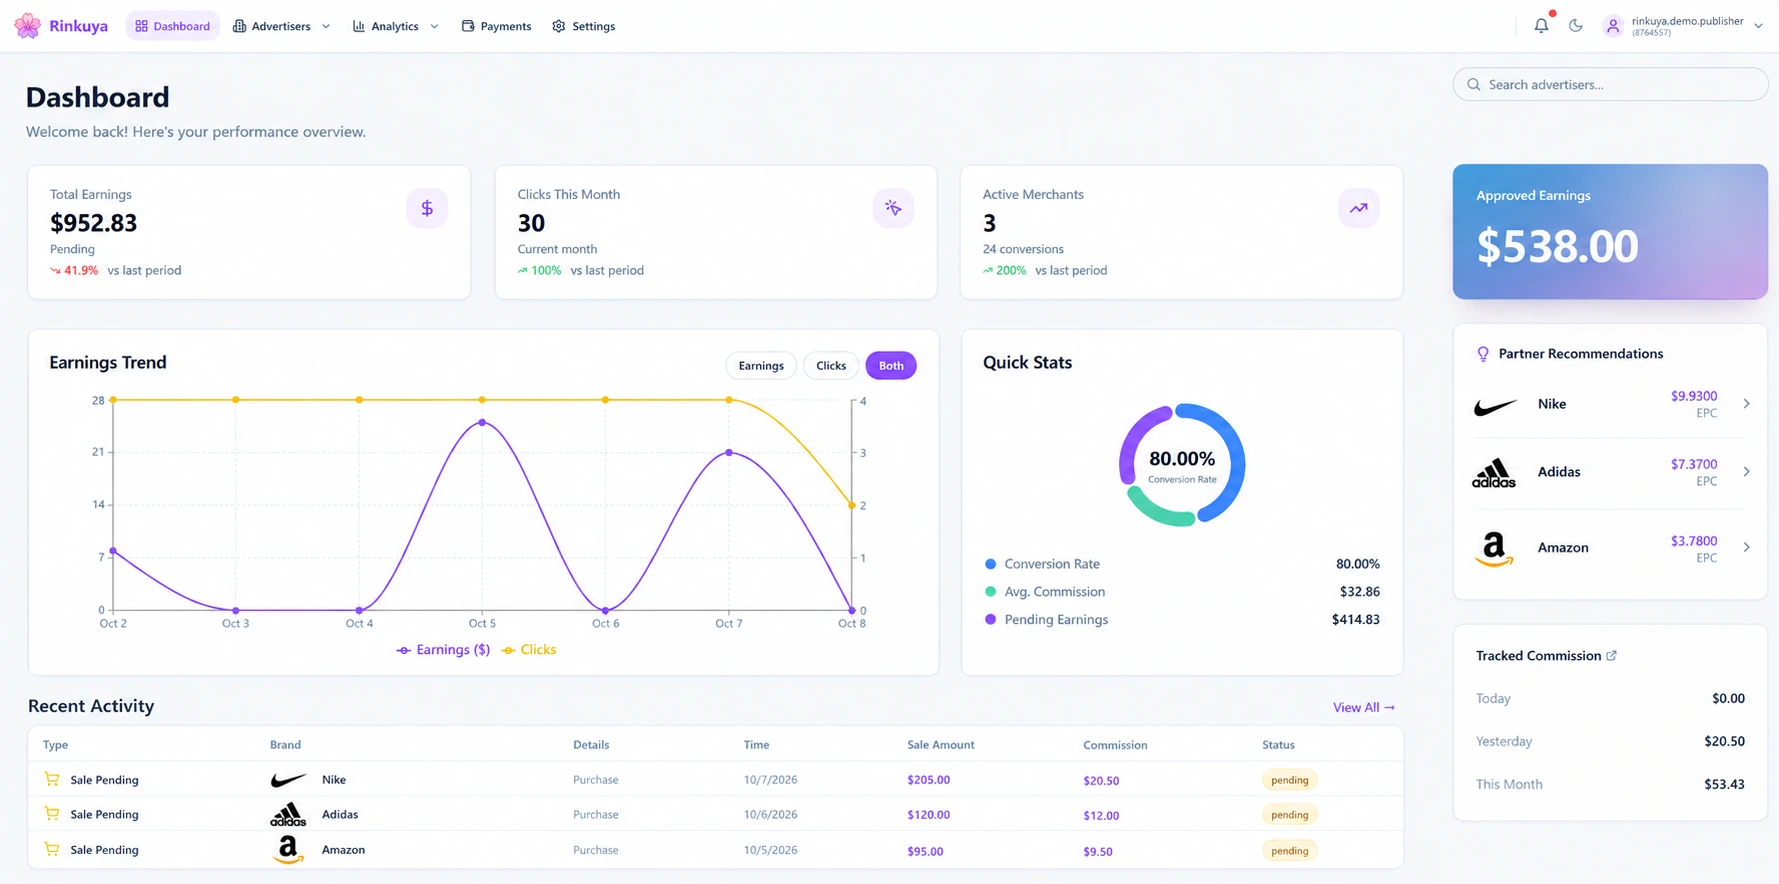Screen dimensions: 1779x884
Task: Open the notifications bell
Action: (1541, 26)
